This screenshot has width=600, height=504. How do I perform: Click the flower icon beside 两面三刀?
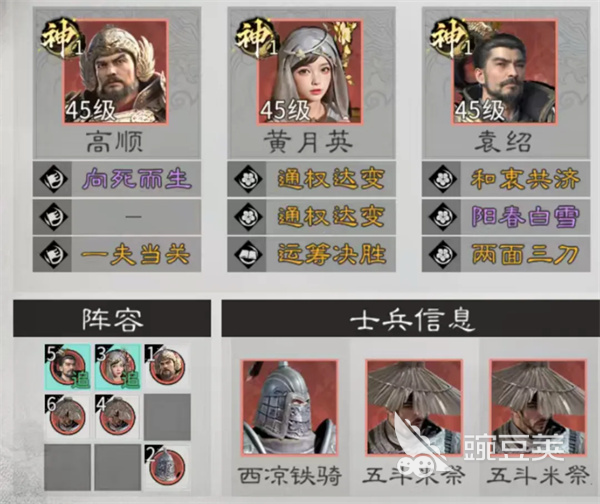[x=443, y=254]
